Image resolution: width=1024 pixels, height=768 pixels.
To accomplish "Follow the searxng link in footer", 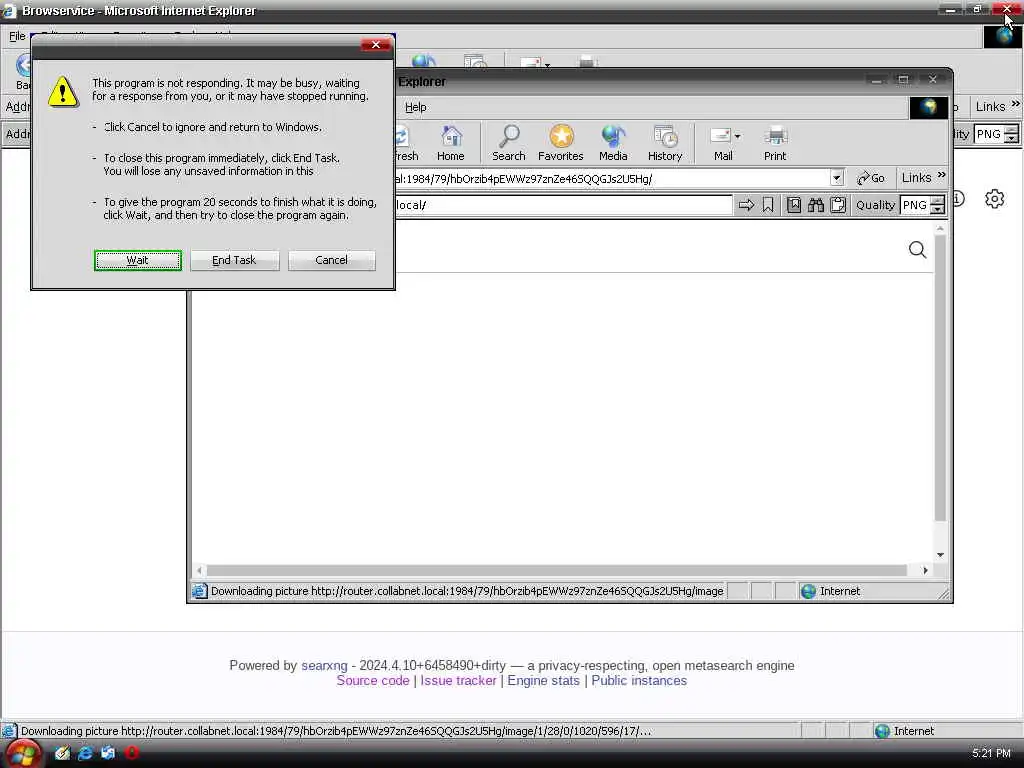I will 324,665.
